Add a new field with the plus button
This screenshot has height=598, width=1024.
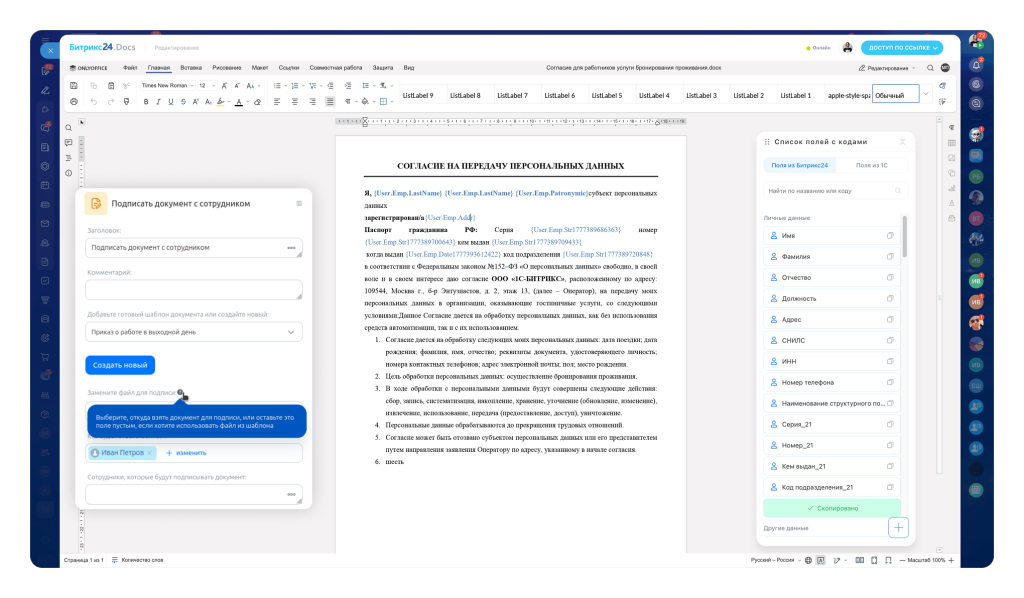tap(898, 527)
